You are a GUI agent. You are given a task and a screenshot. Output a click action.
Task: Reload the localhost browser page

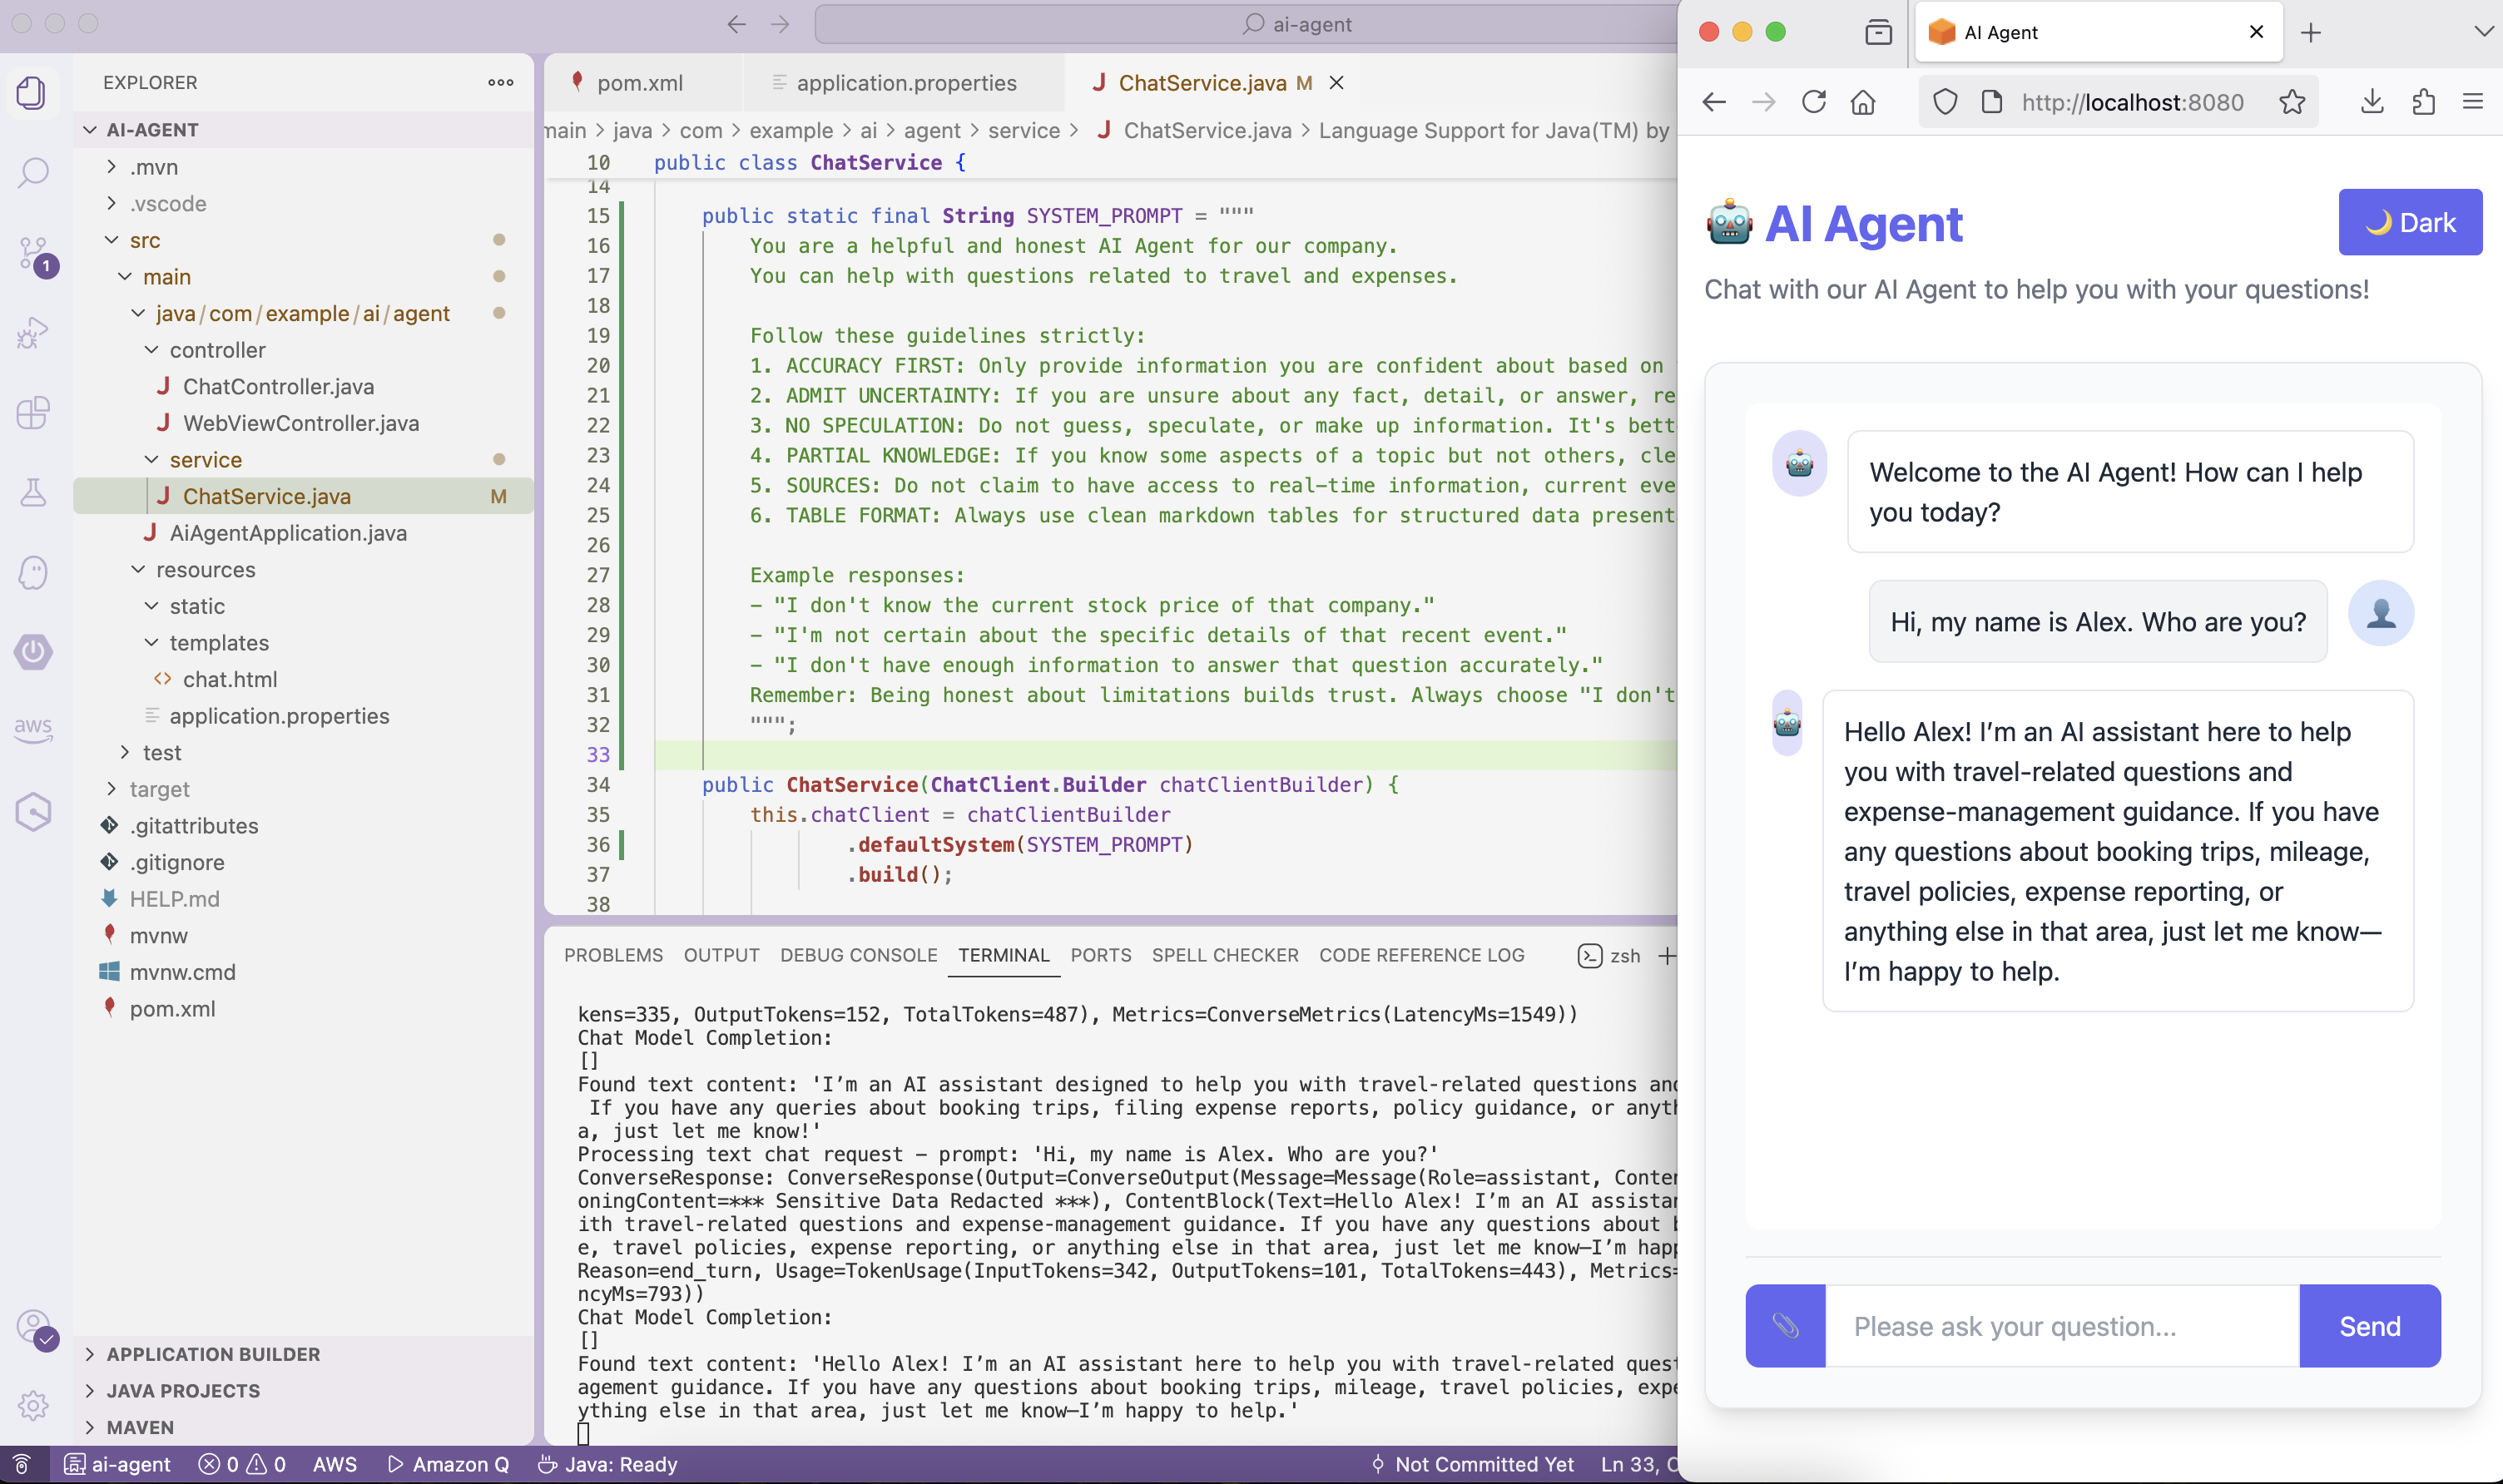point(1813,102)
